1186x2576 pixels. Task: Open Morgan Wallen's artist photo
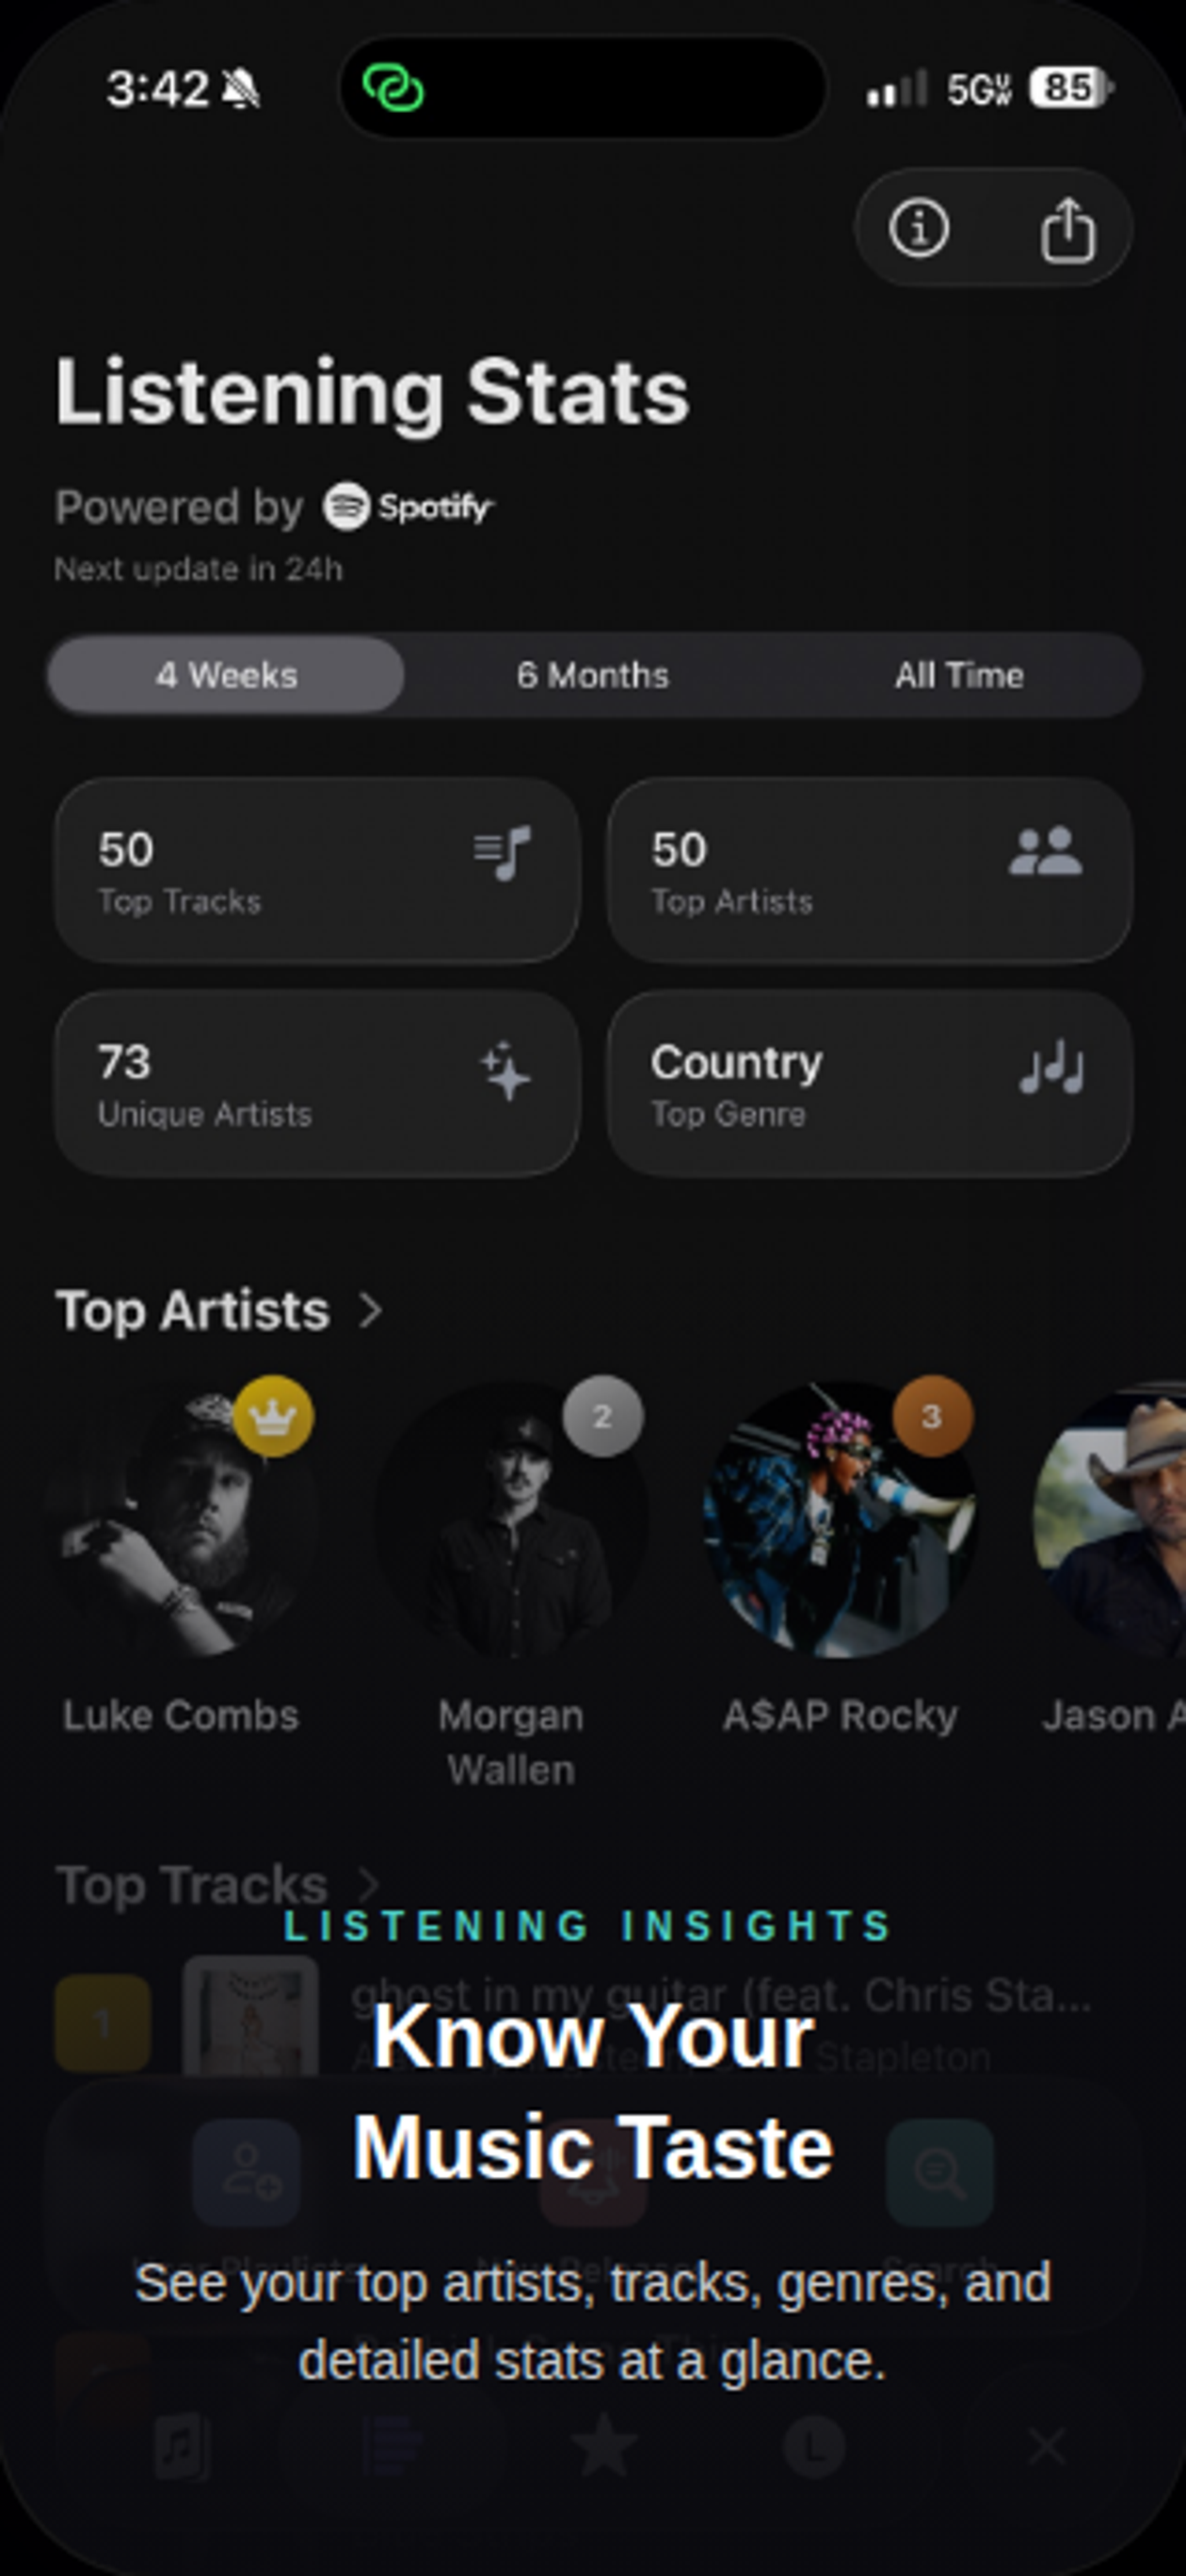click(510, 1520)
